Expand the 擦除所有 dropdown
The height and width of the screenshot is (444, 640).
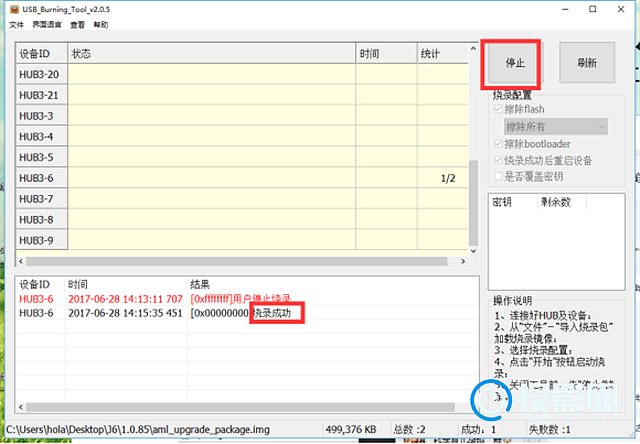pyautogui.click(x=600, y=126)
